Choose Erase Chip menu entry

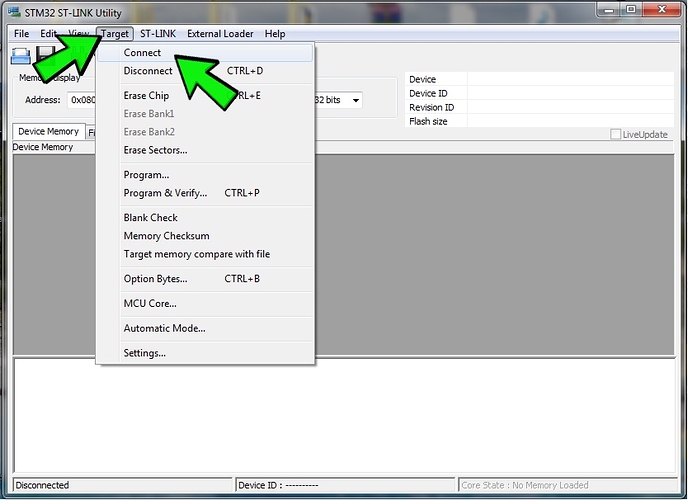[x=205, y=96]
